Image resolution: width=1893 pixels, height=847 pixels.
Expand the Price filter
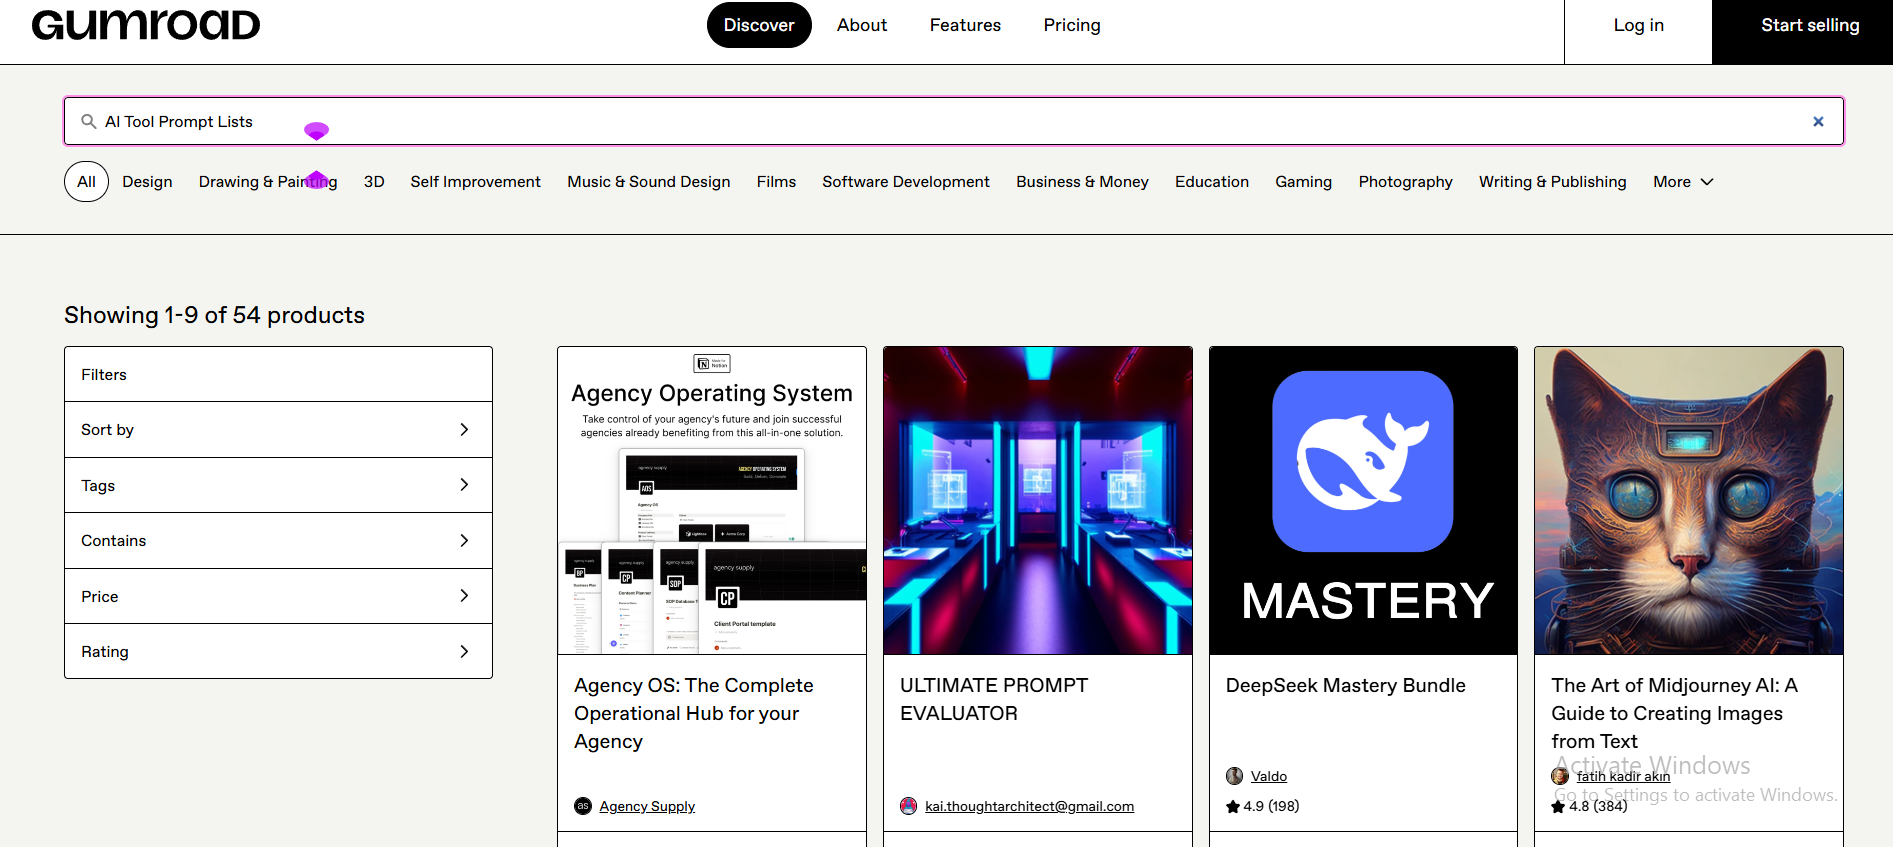coord(278,596)
